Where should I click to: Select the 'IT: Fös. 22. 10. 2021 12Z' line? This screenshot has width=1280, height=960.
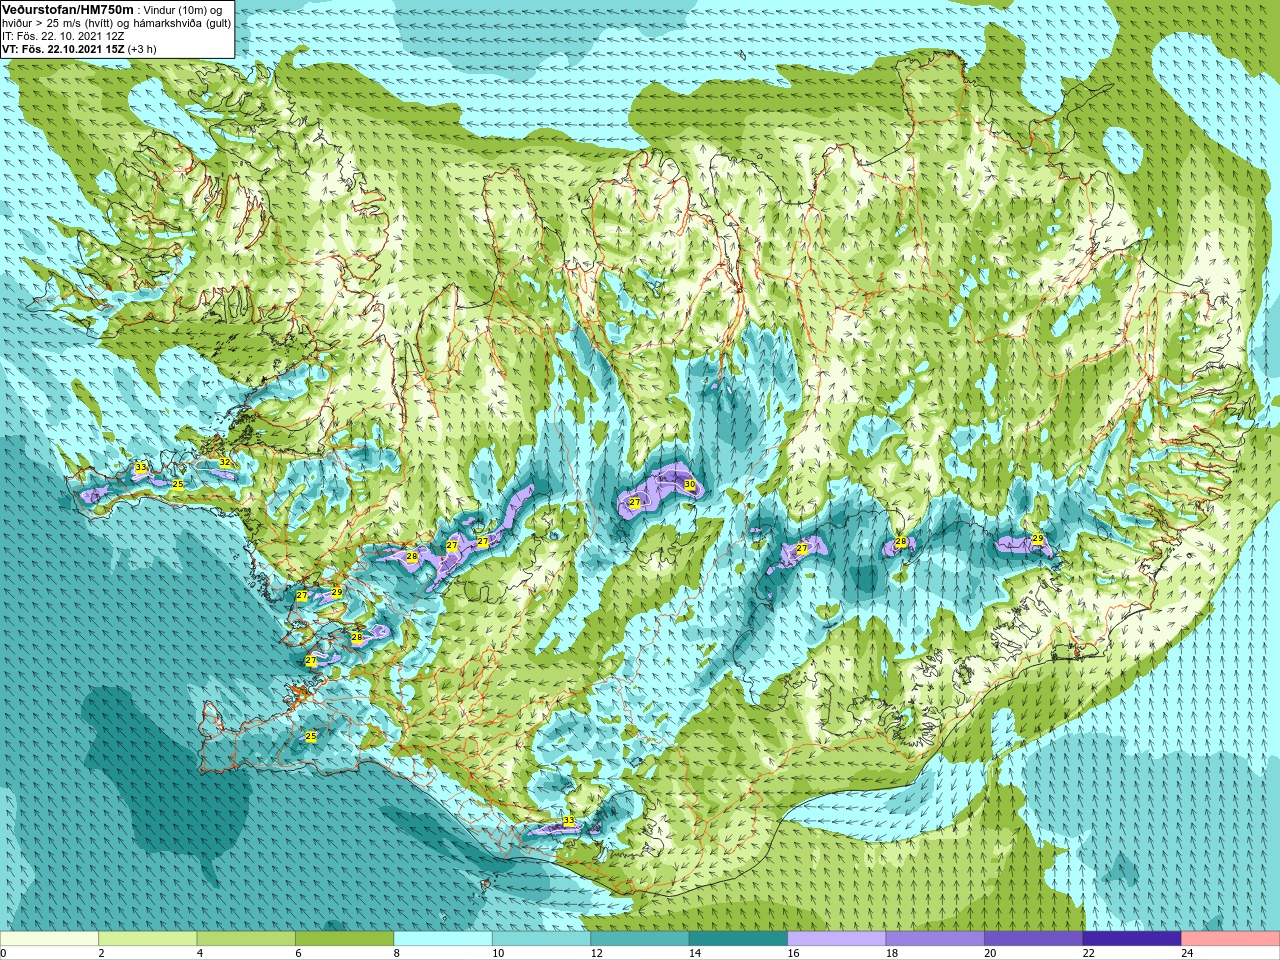point(63,36)
